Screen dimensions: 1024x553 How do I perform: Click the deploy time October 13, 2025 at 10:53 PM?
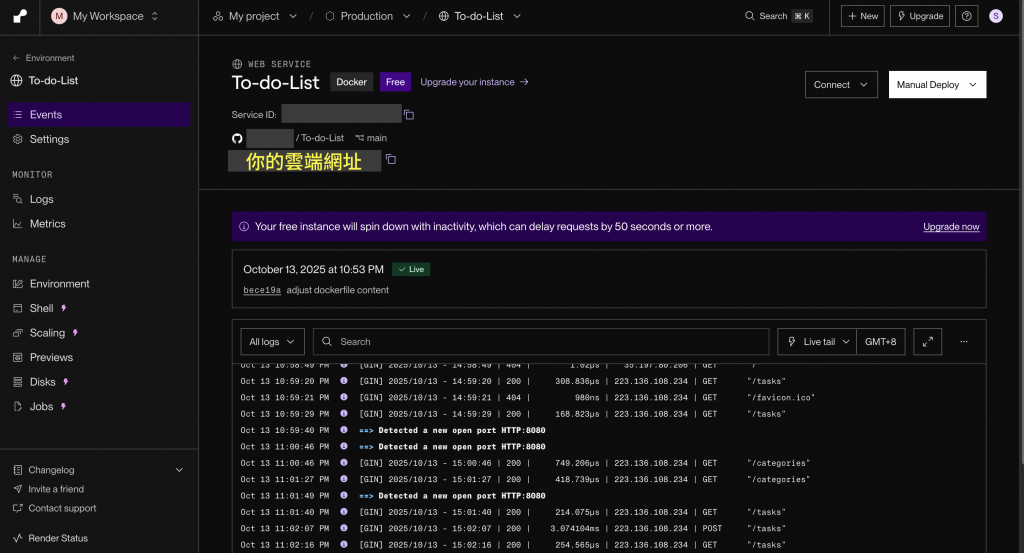(x=313, y=270)
